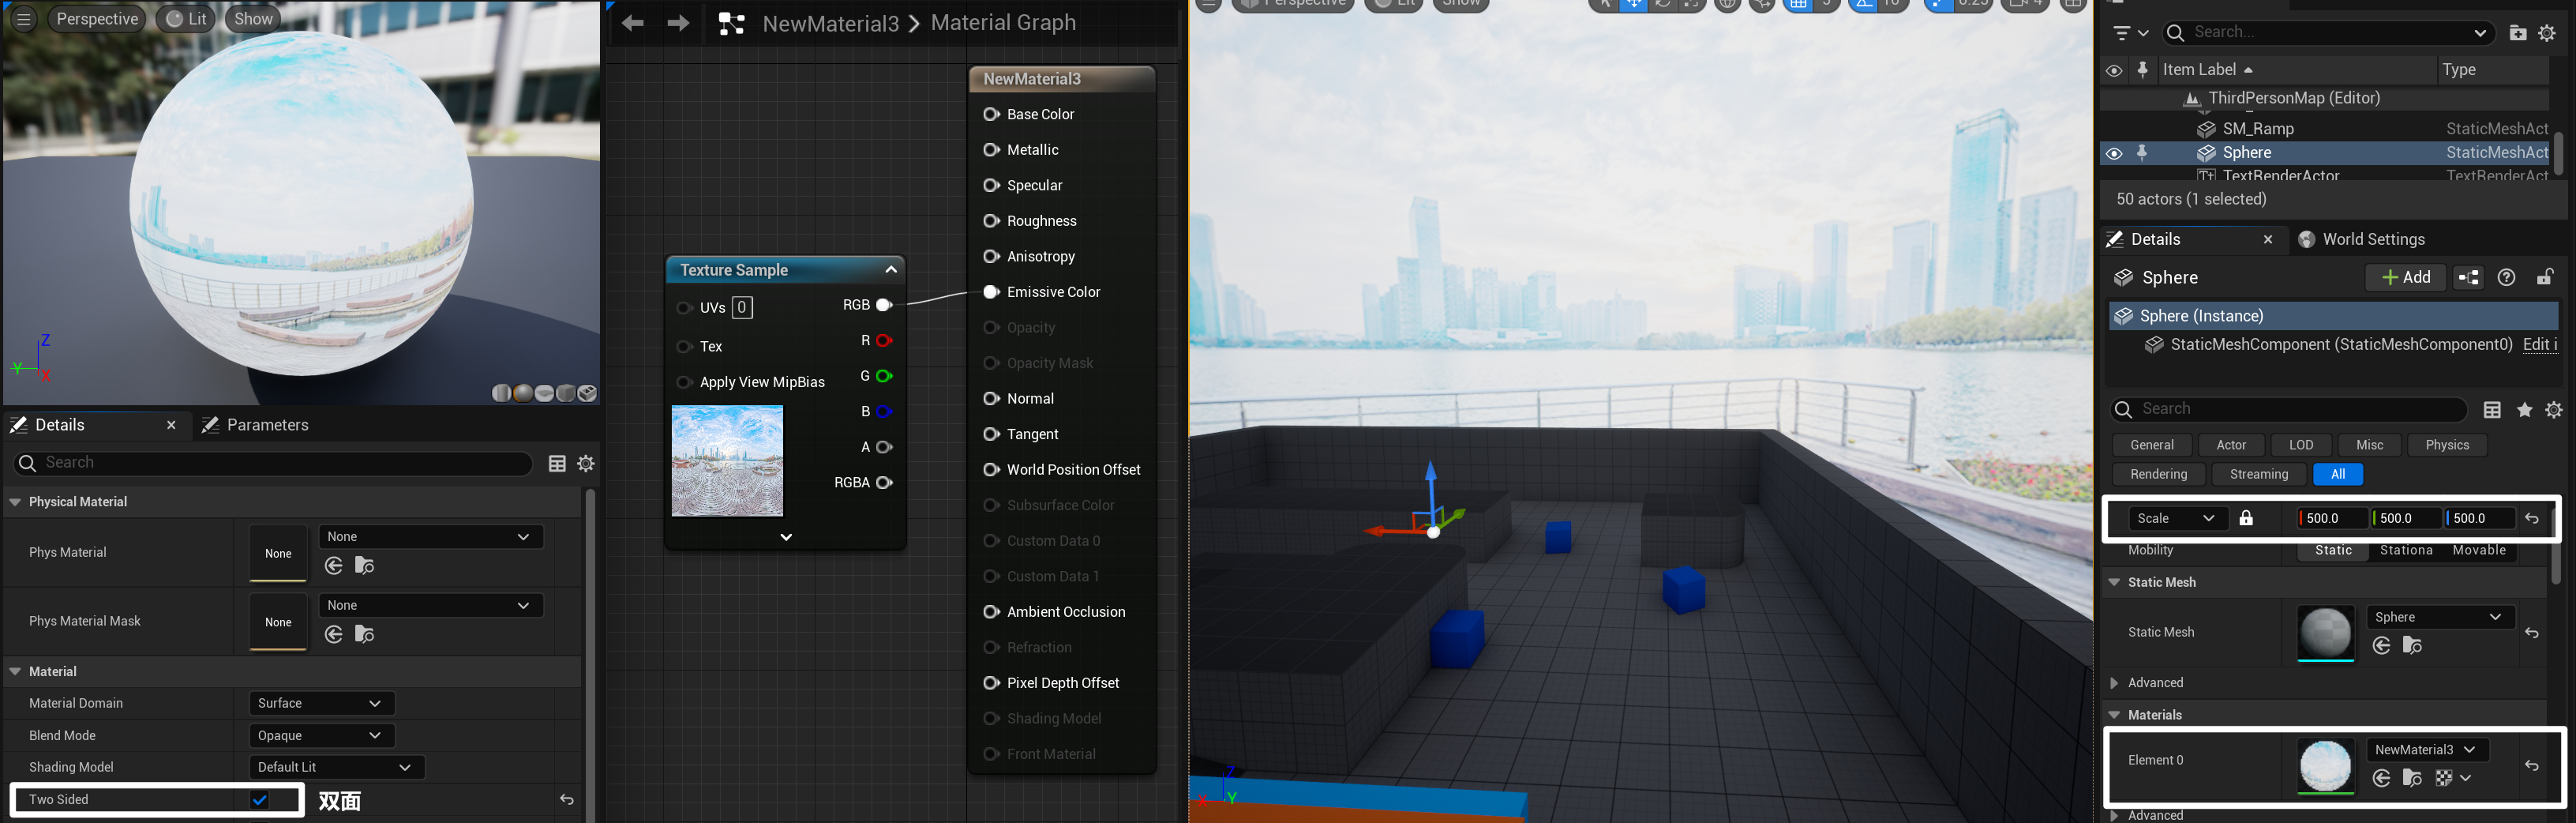Viewport: 2576px width, 823px height.
Task: Open the material preview viewport options menu
Action: tap(24, 19)
